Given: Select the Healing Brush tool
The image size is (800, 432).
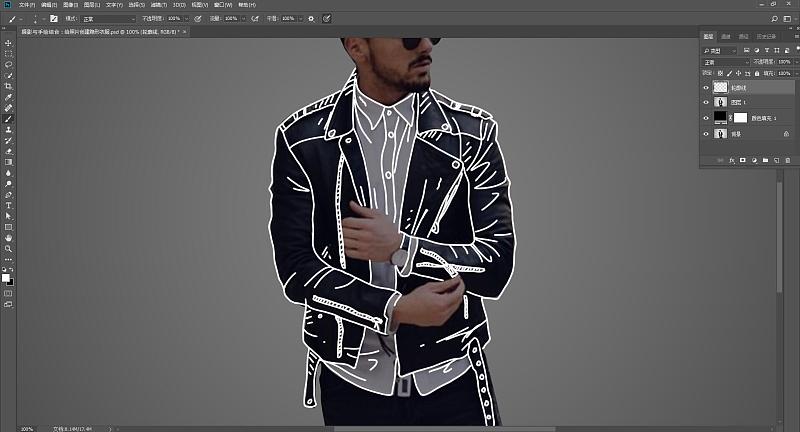Looking at the screenshot, I should tap(8, 108).
